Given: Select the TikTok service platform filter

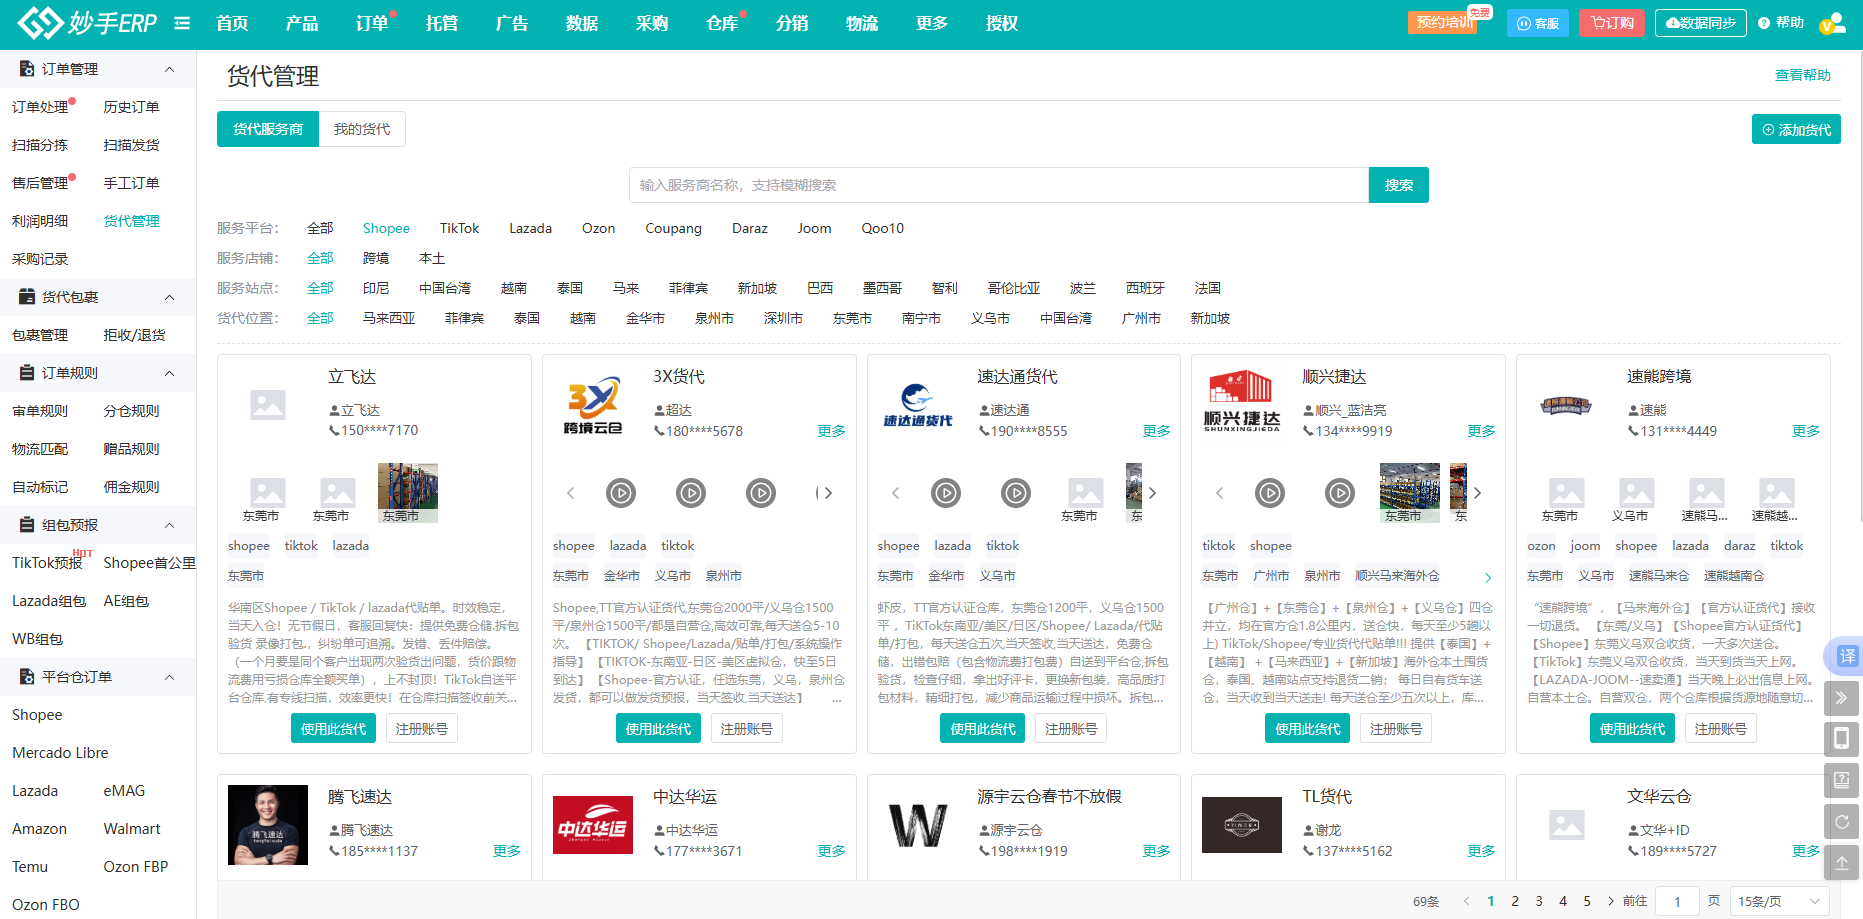Looking at the screenshot, I should 459,228.
